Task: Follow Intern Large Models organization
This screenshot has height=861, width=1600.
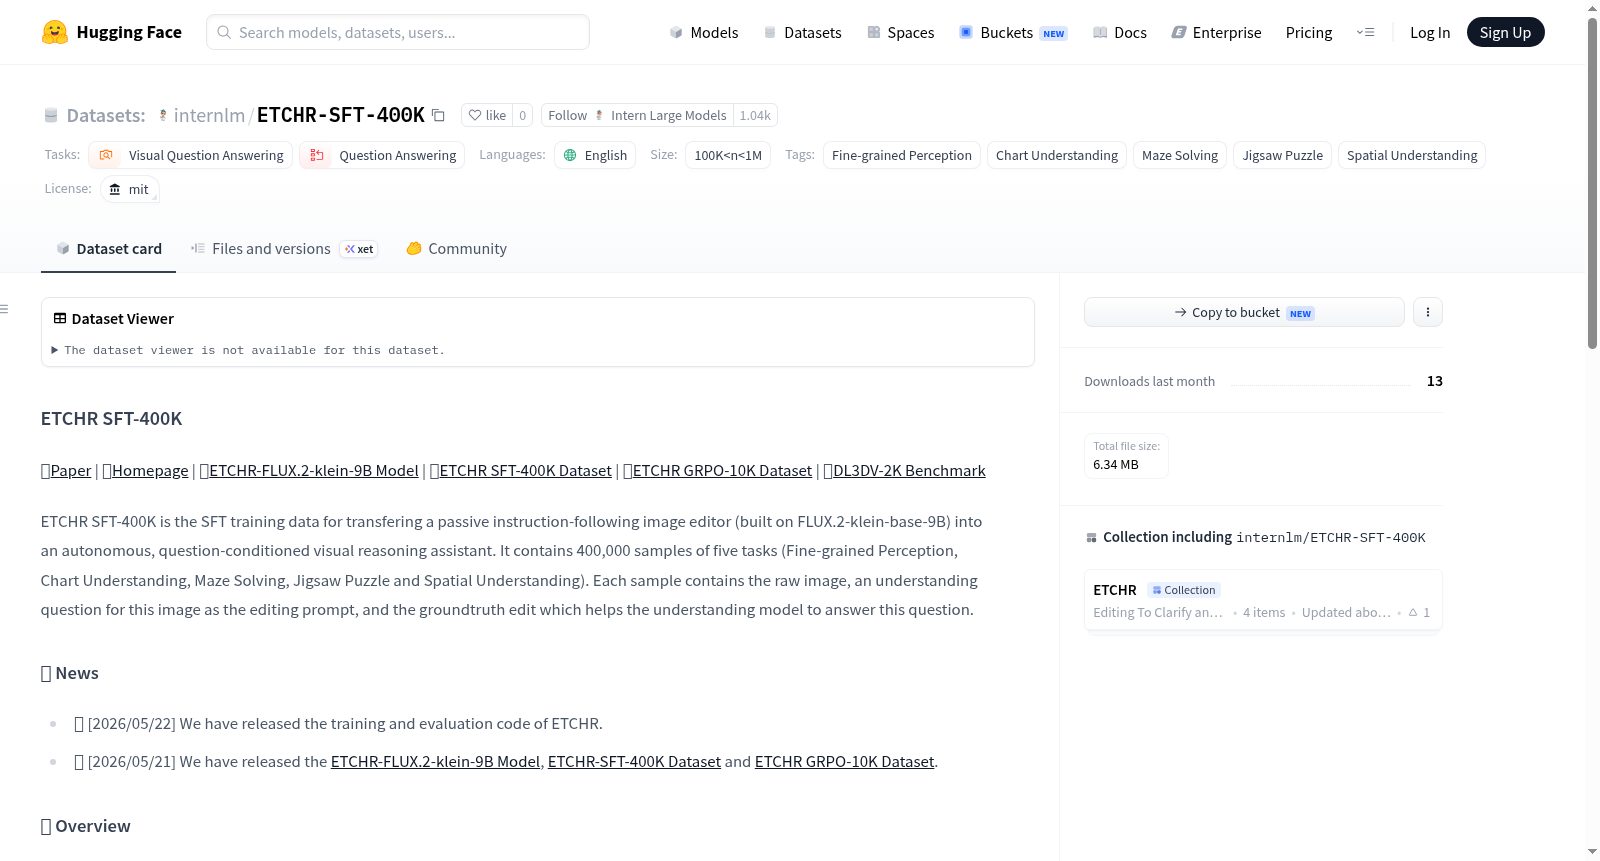Action: pos(637,115)
